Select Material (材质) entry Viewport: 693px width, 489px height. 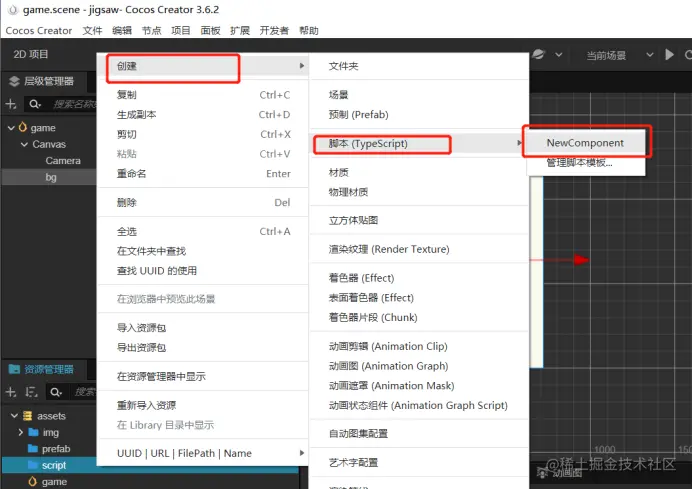tap(419, 172)
